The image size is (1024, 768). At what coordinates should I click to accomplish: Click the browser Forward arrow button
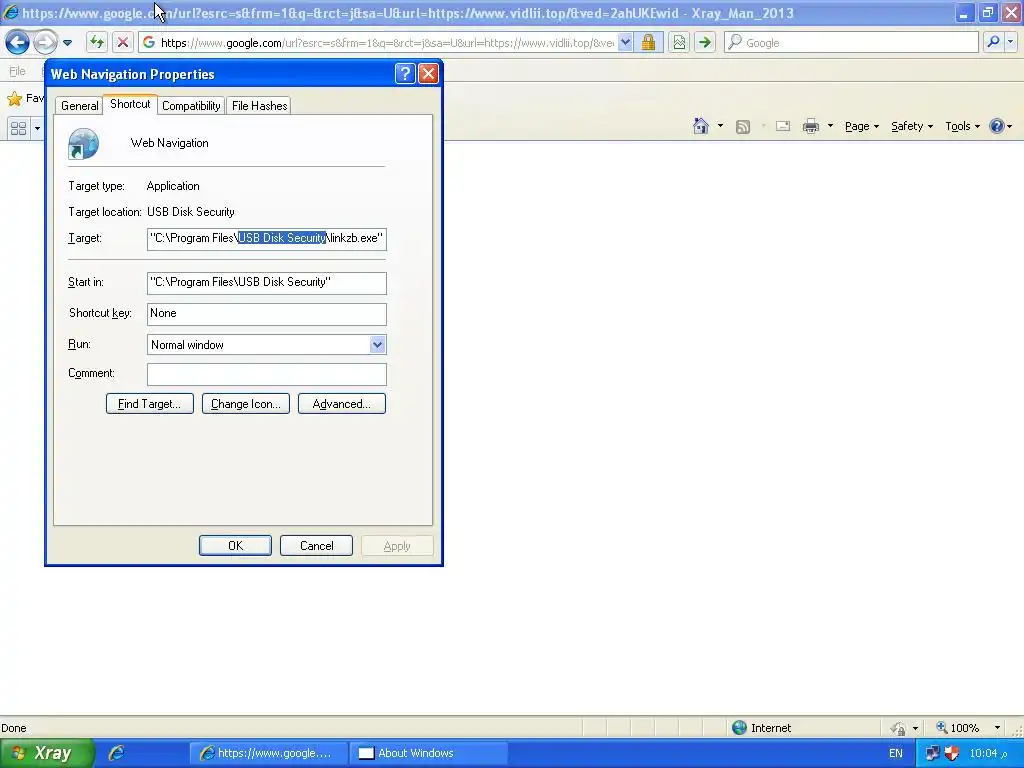tap(45, 42)
